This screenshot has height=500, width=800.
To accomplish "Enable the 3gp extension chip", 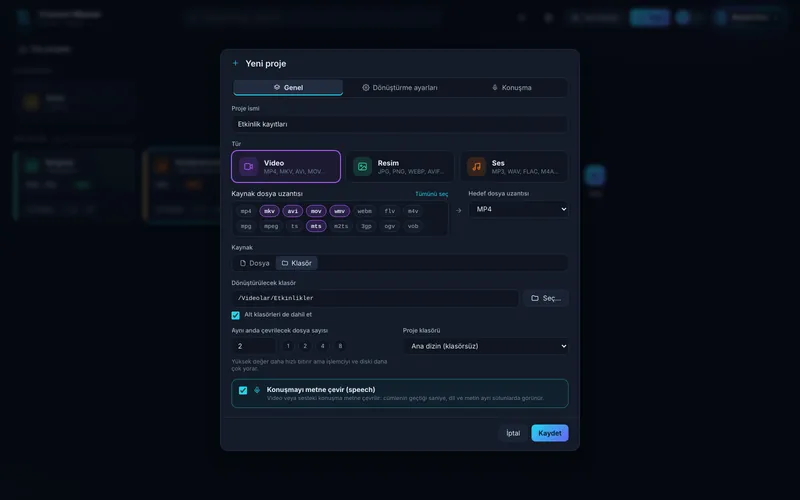I will [366, 226].
